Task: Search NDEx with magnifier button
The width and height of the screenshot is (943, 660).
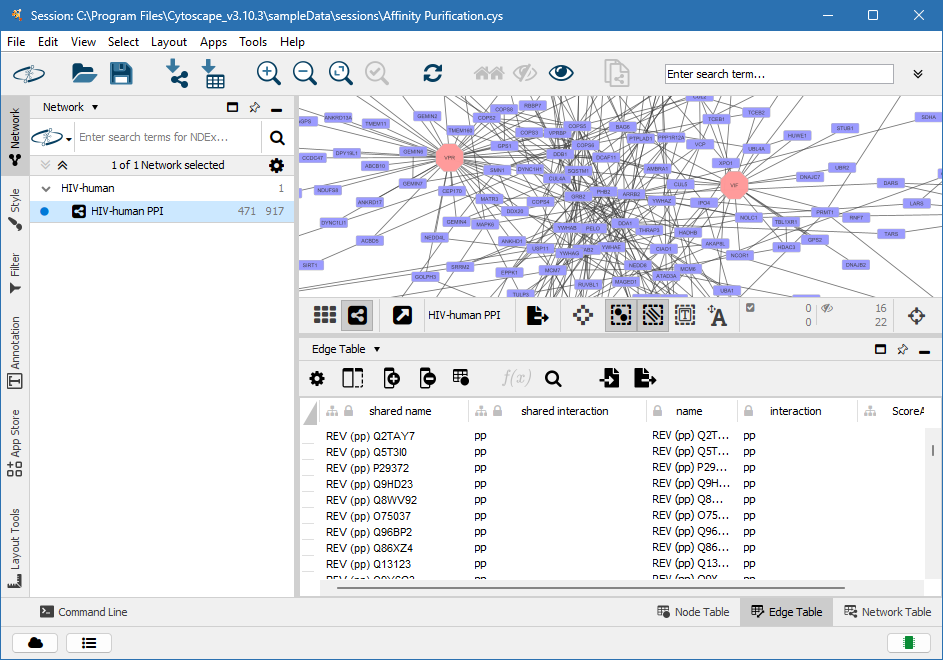Action: [277, 138]
